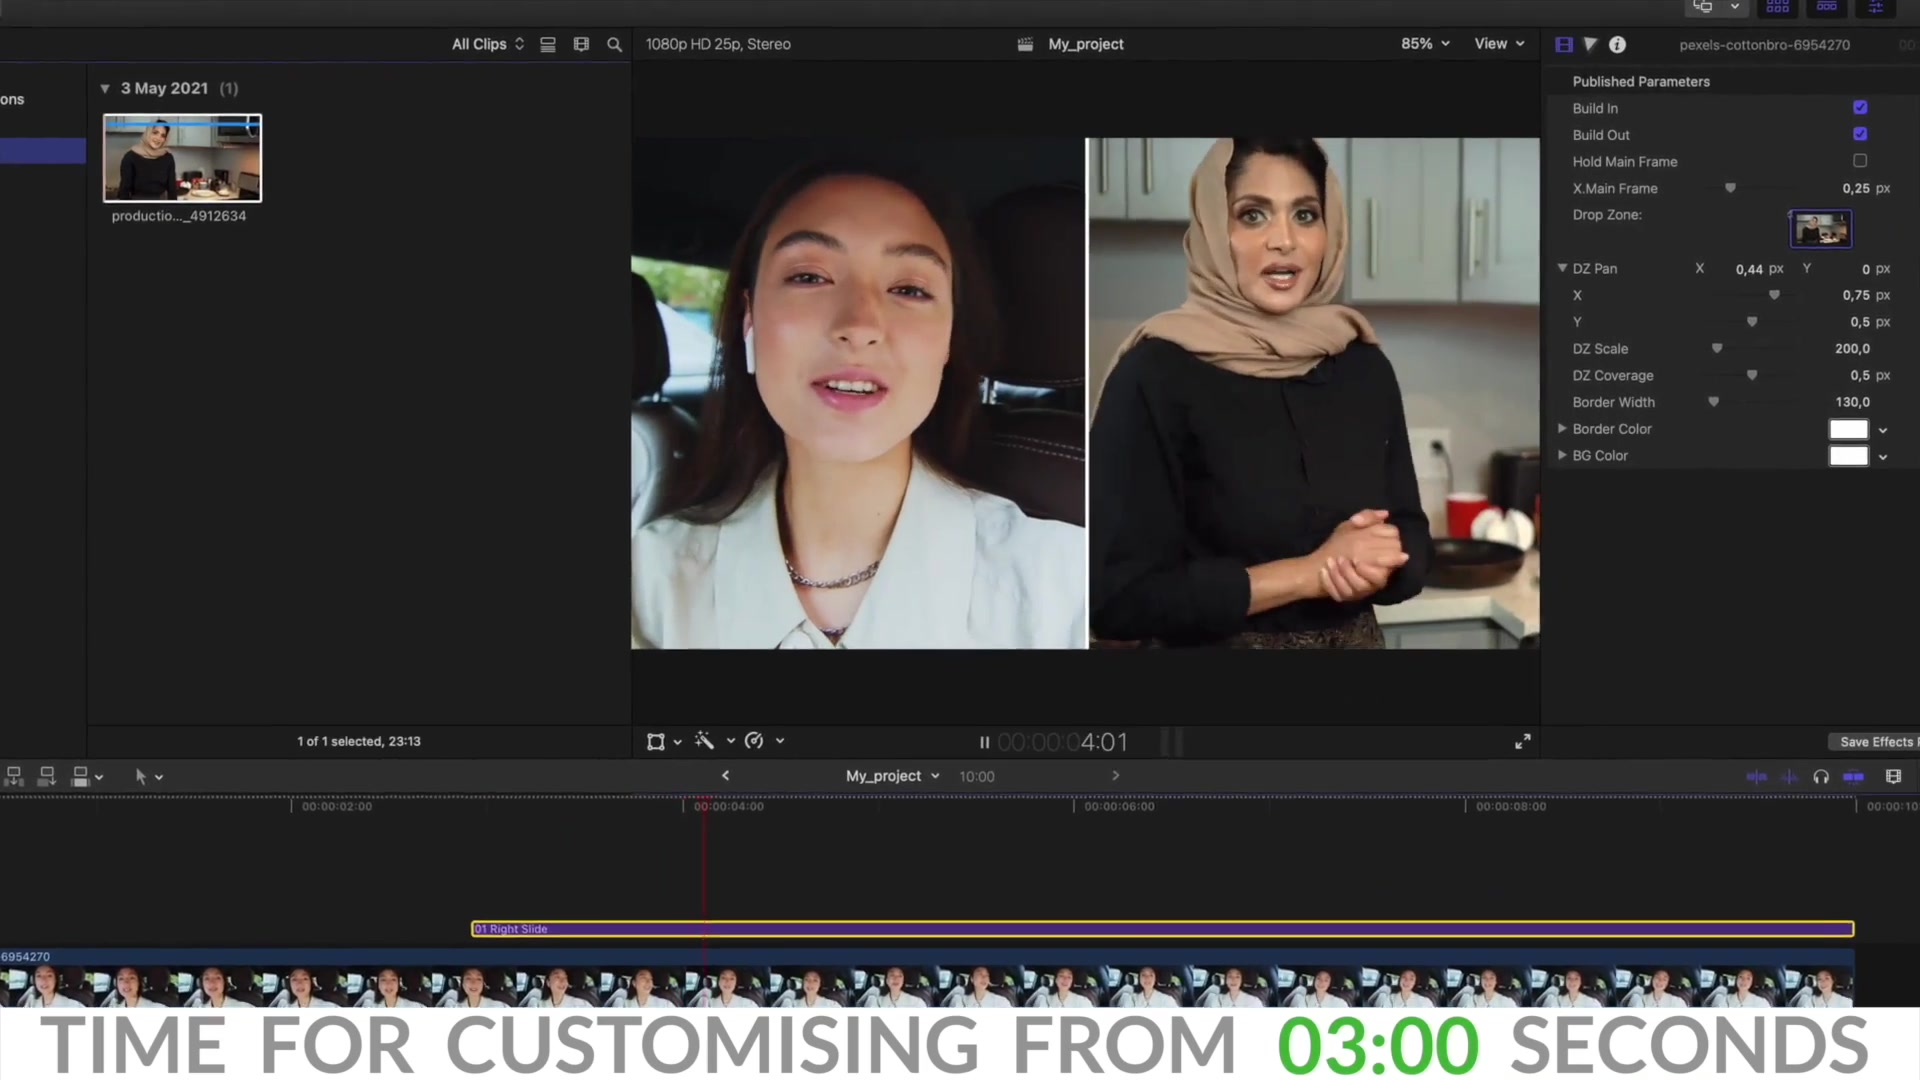Expand the Border Color options
1920x1080 pixels.
(1563, 429)
